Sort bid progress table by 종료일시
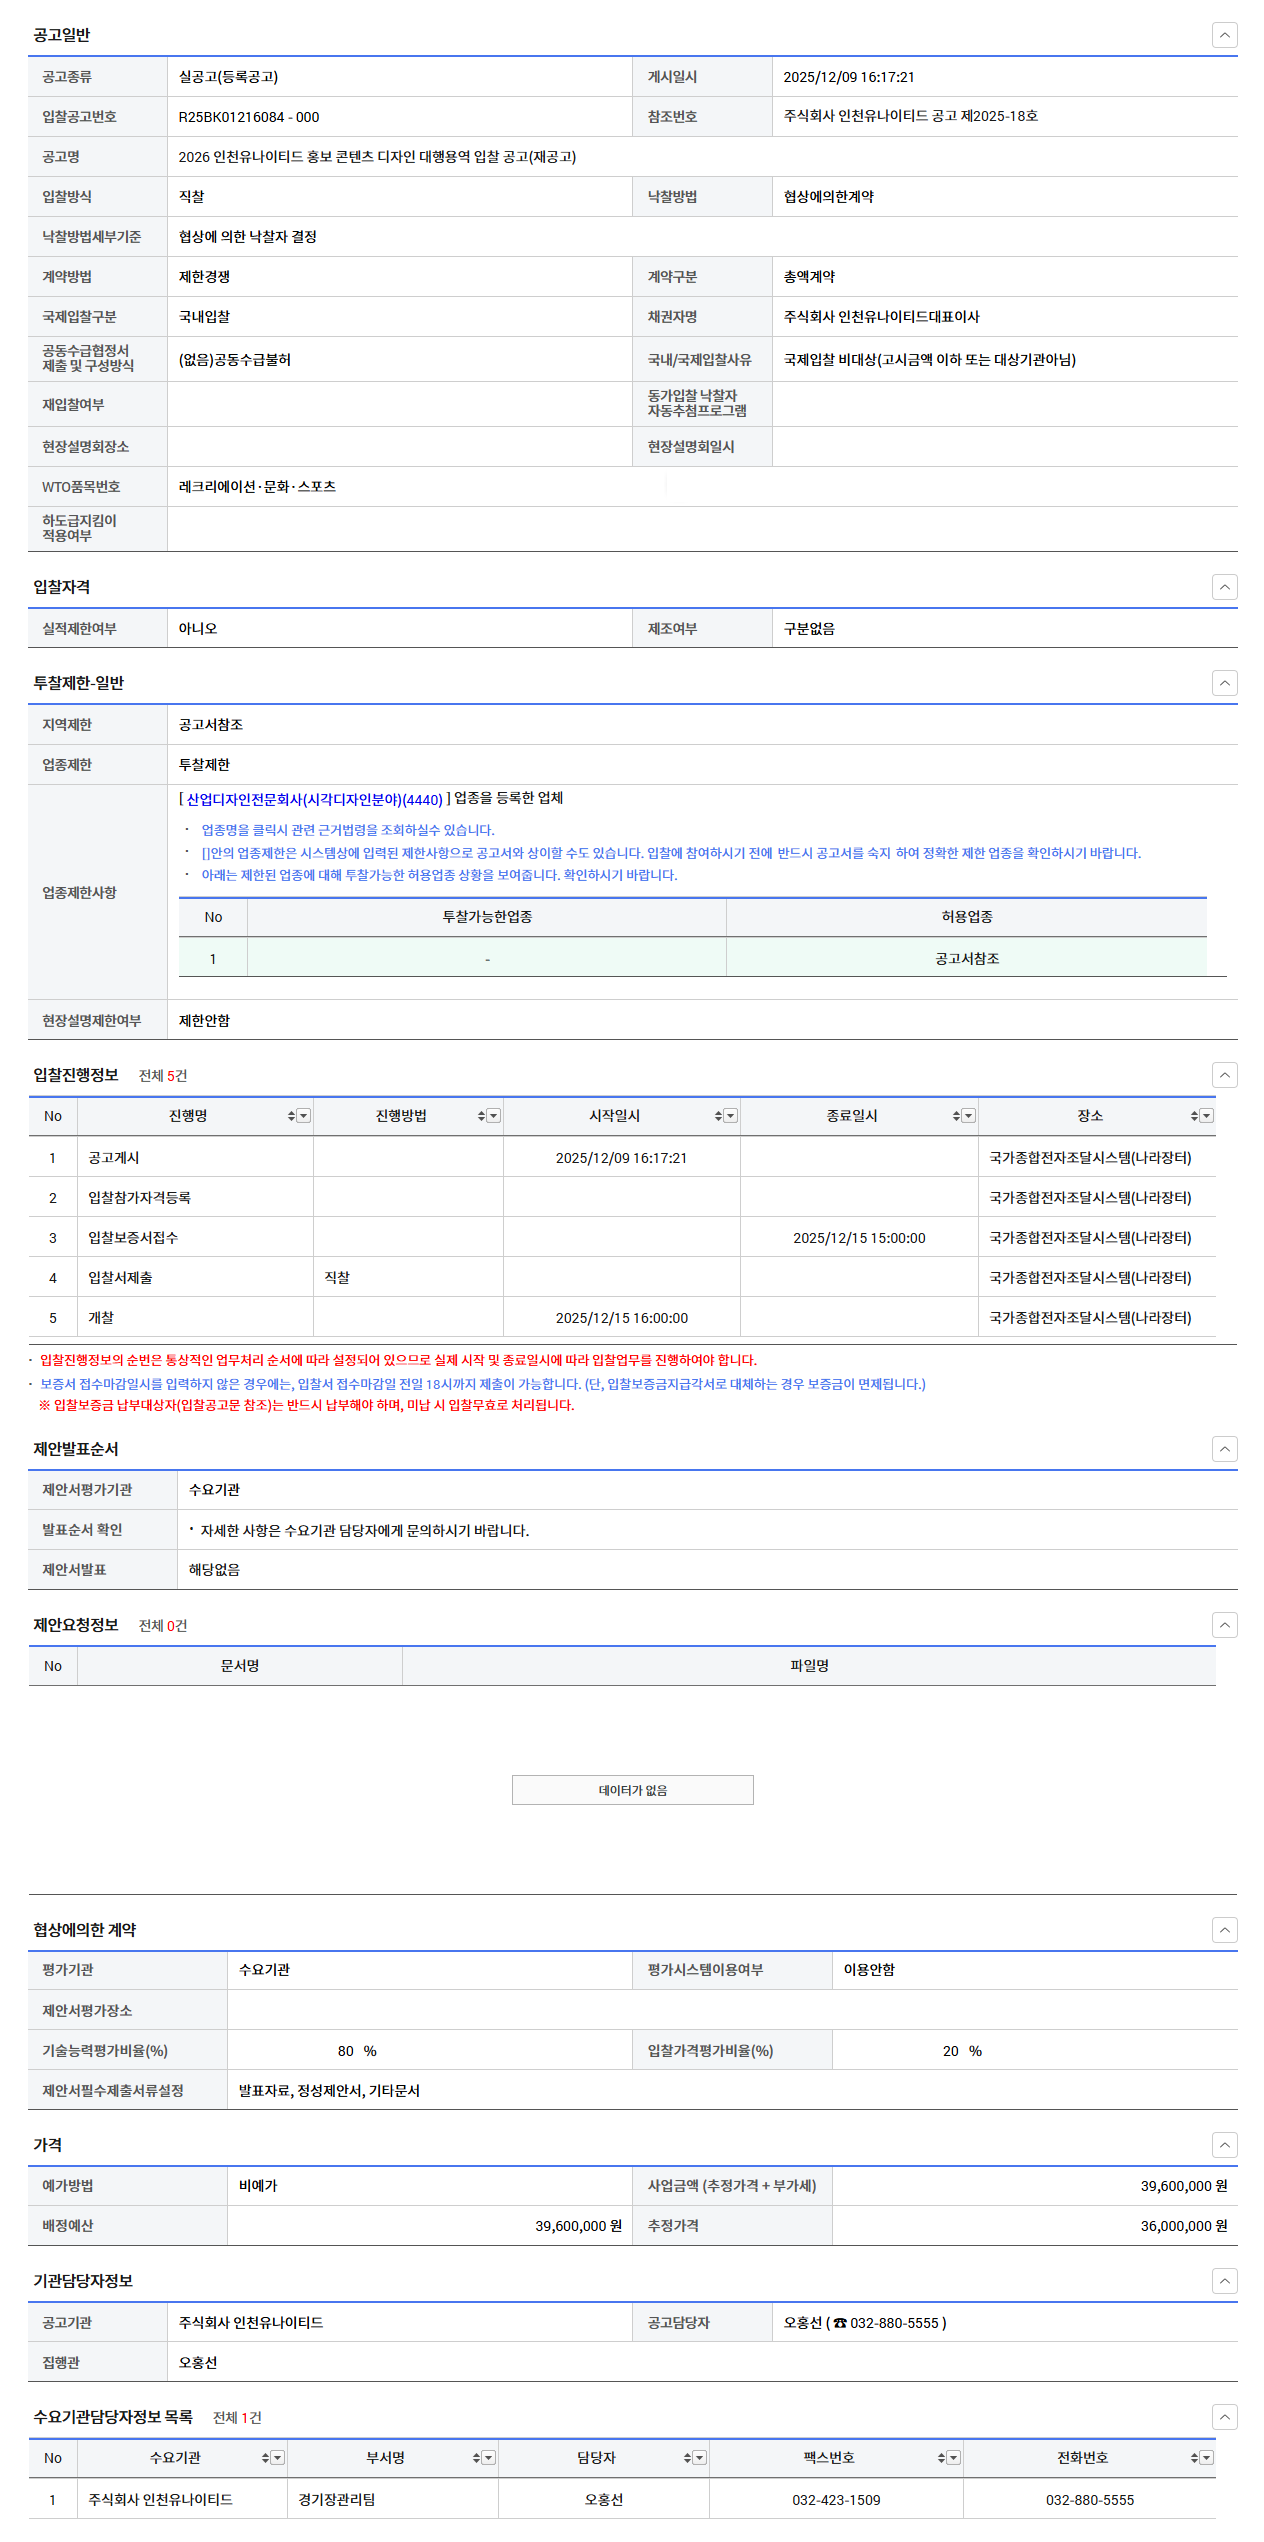 coord(956,1116)
